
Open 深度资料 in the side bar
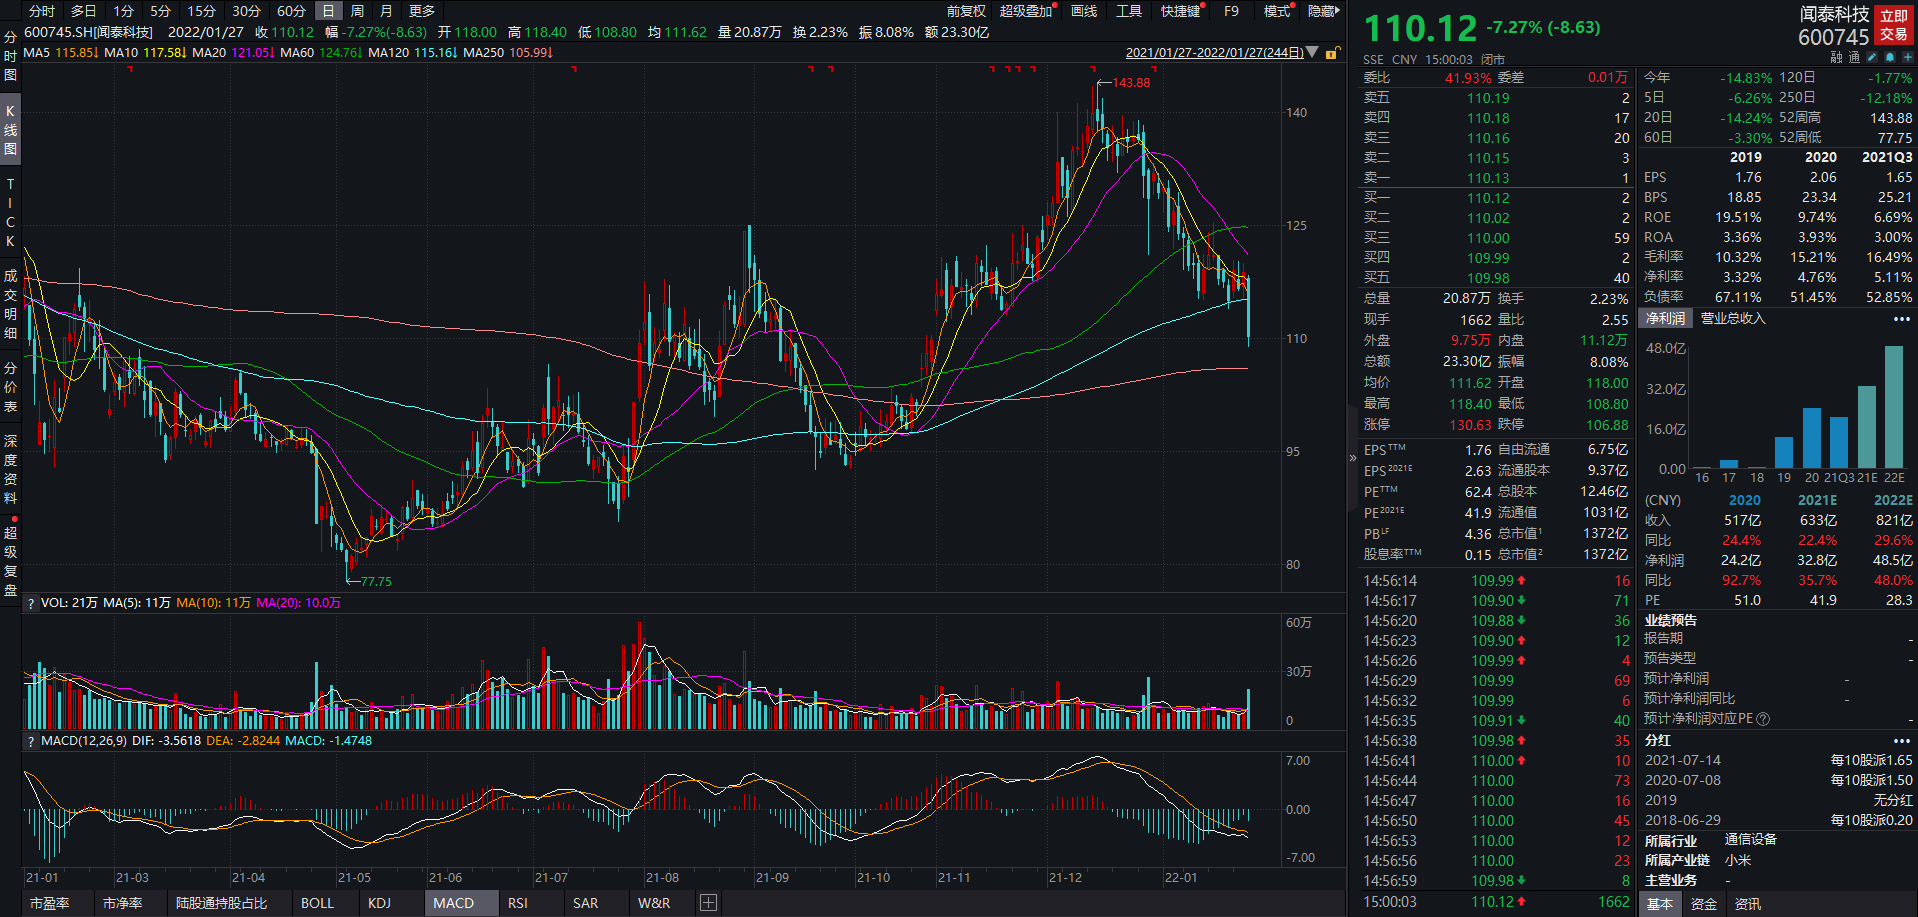click(10, 469)
